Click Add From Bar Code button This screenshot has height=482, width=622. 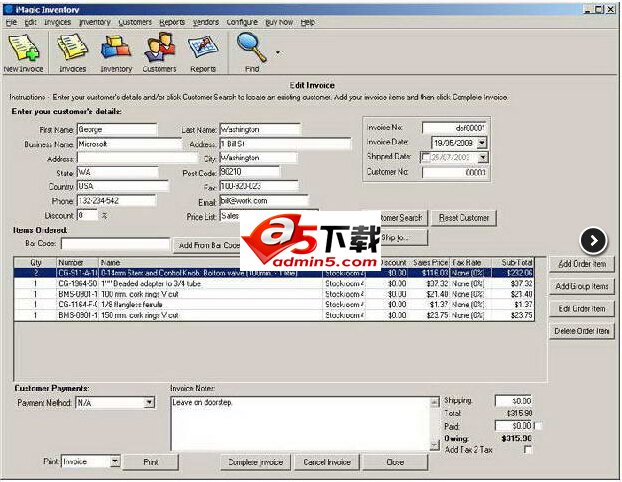[207, 246]
